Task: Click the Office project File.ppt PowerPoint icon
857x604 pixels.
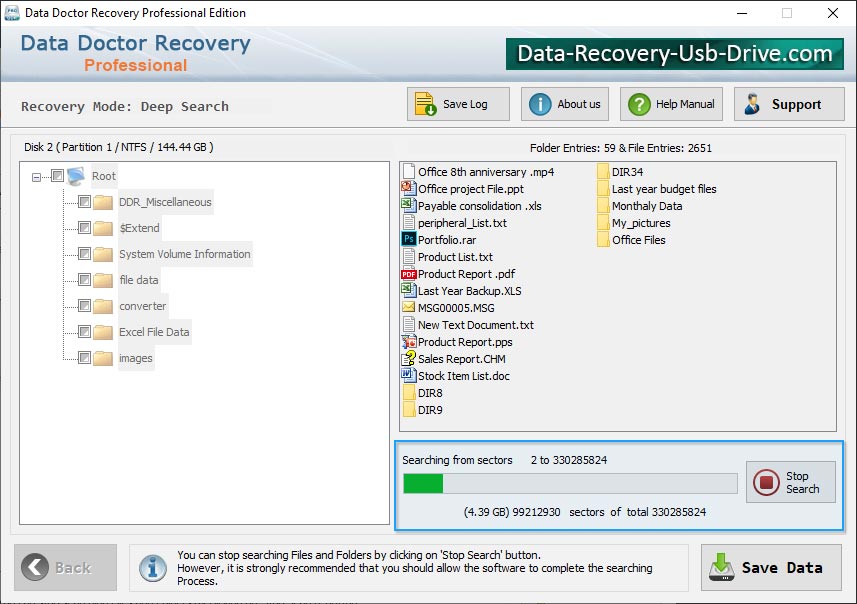Action: coord(409,189)
